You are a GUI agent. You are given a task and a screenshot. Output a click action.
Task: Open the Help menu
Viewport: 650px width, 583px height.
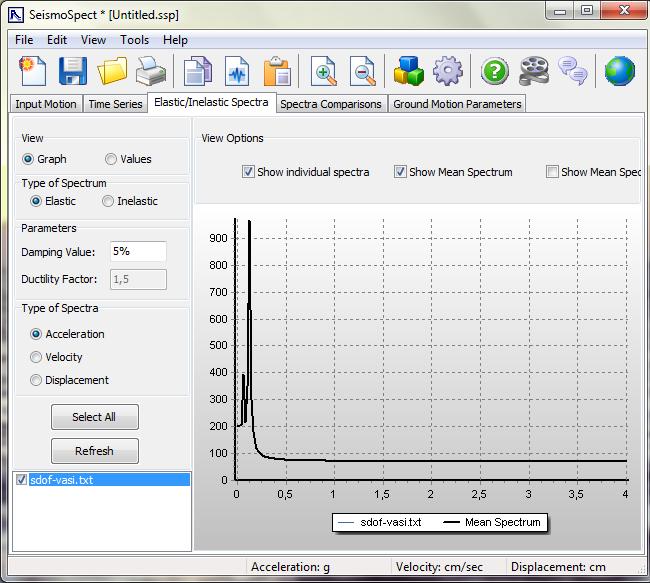click(x=175, y=40)
